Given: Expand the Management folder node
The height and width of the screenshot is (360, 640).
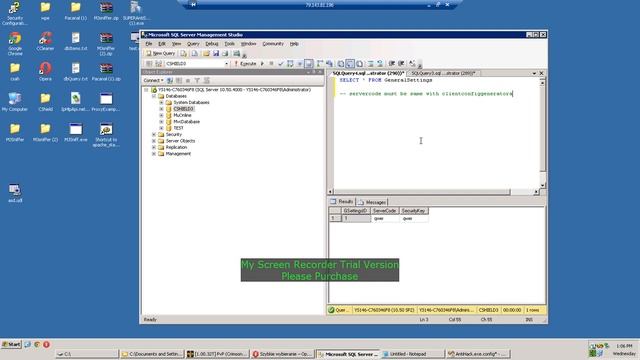Looking at the screenshot, I should tap(154, 153).
